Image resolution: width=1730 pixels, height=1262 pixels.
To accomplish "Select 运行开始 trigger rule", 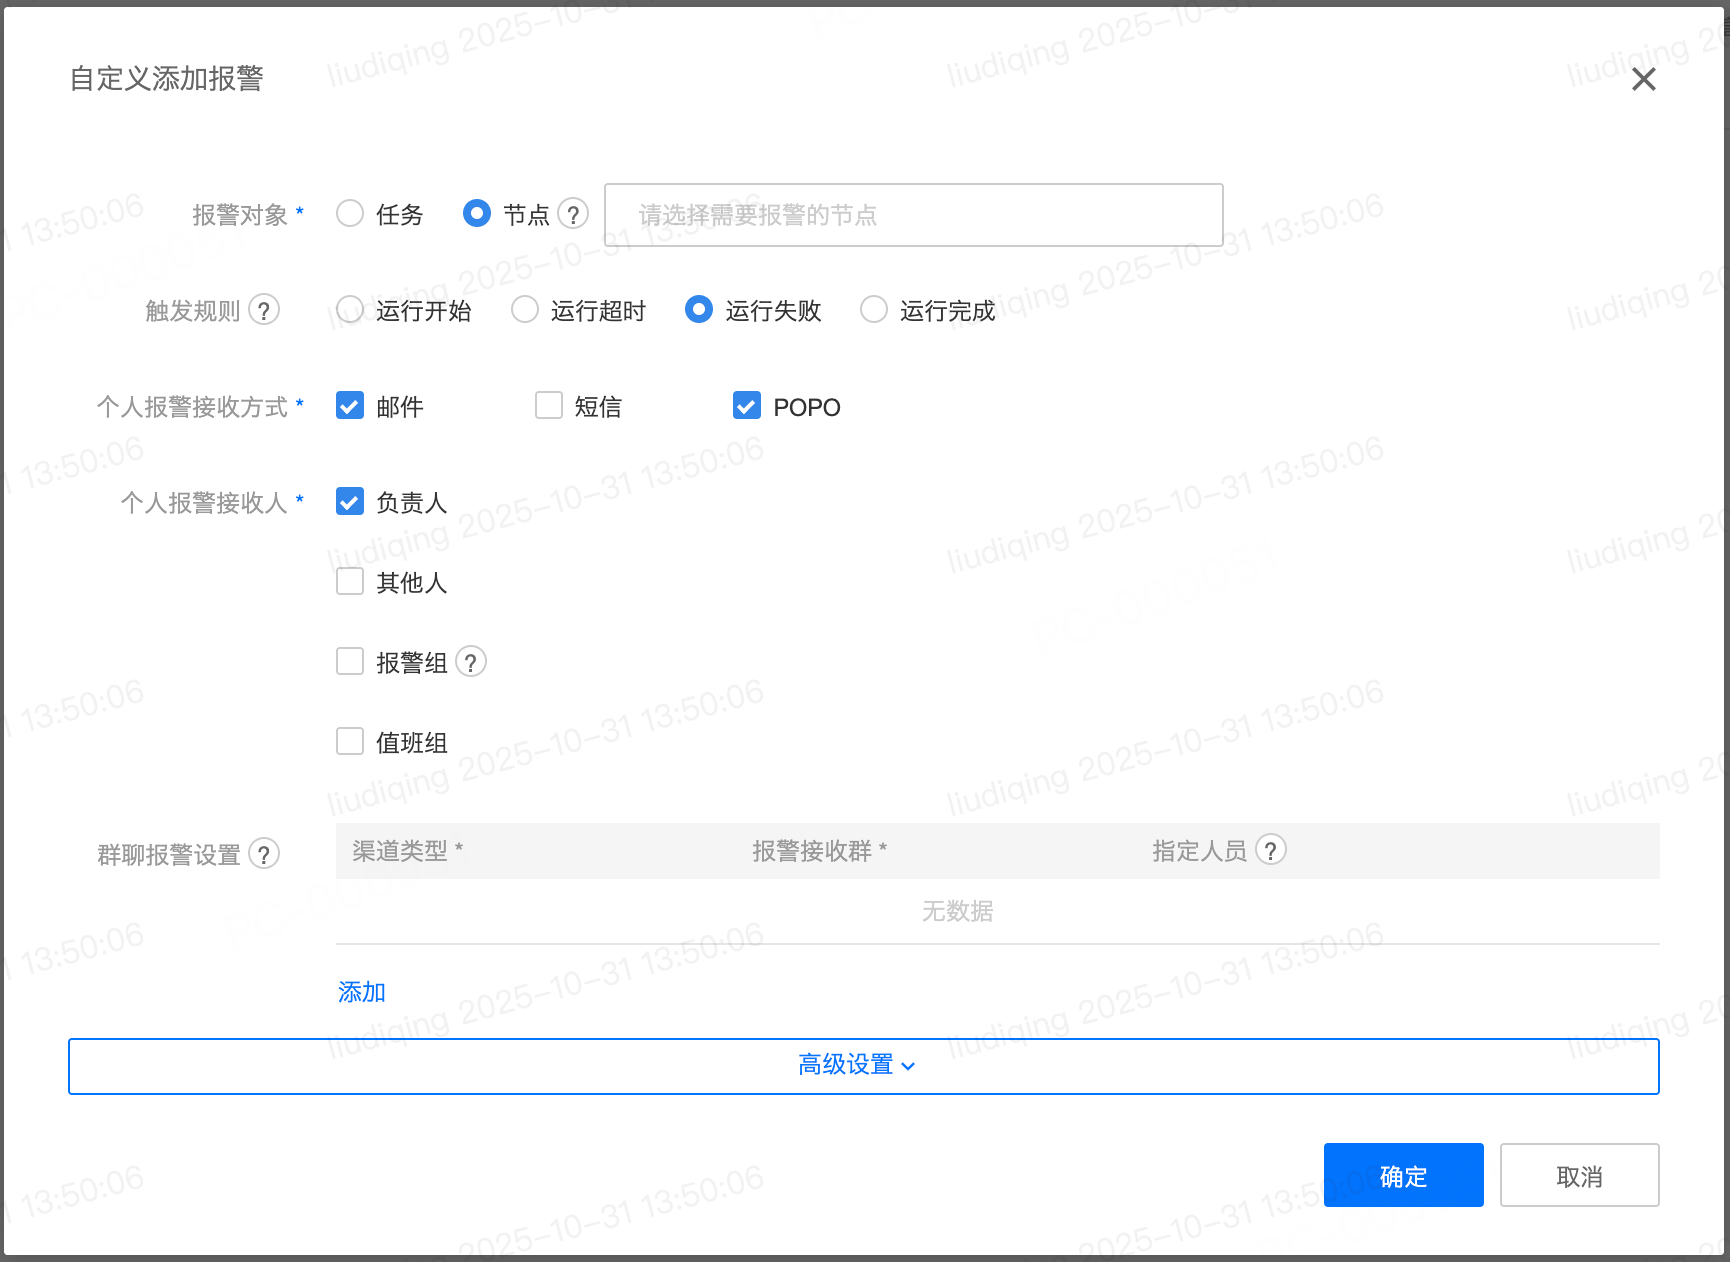I will [350, 310].
